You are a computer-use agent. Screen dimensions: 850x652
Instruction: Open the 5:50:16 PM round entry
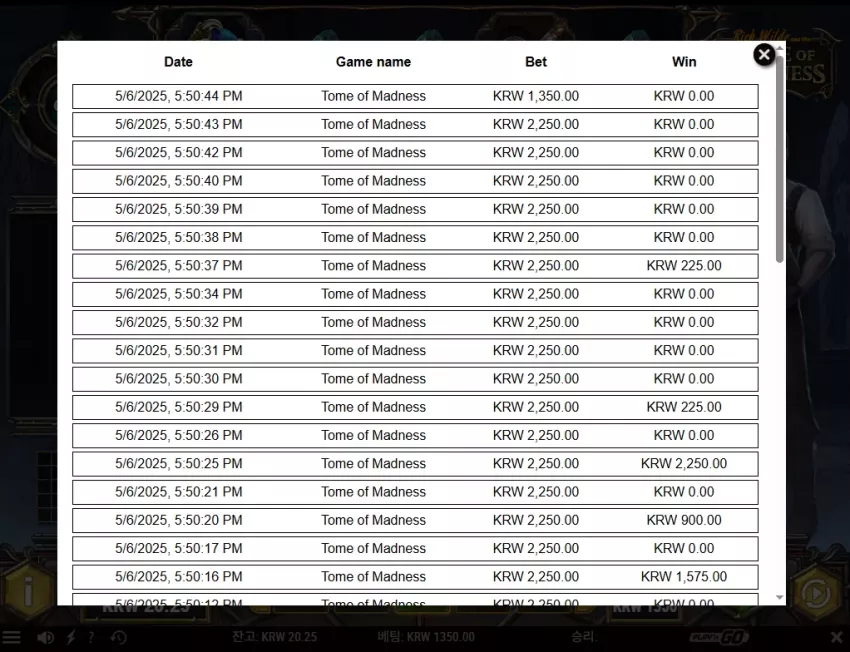[415, 577]
